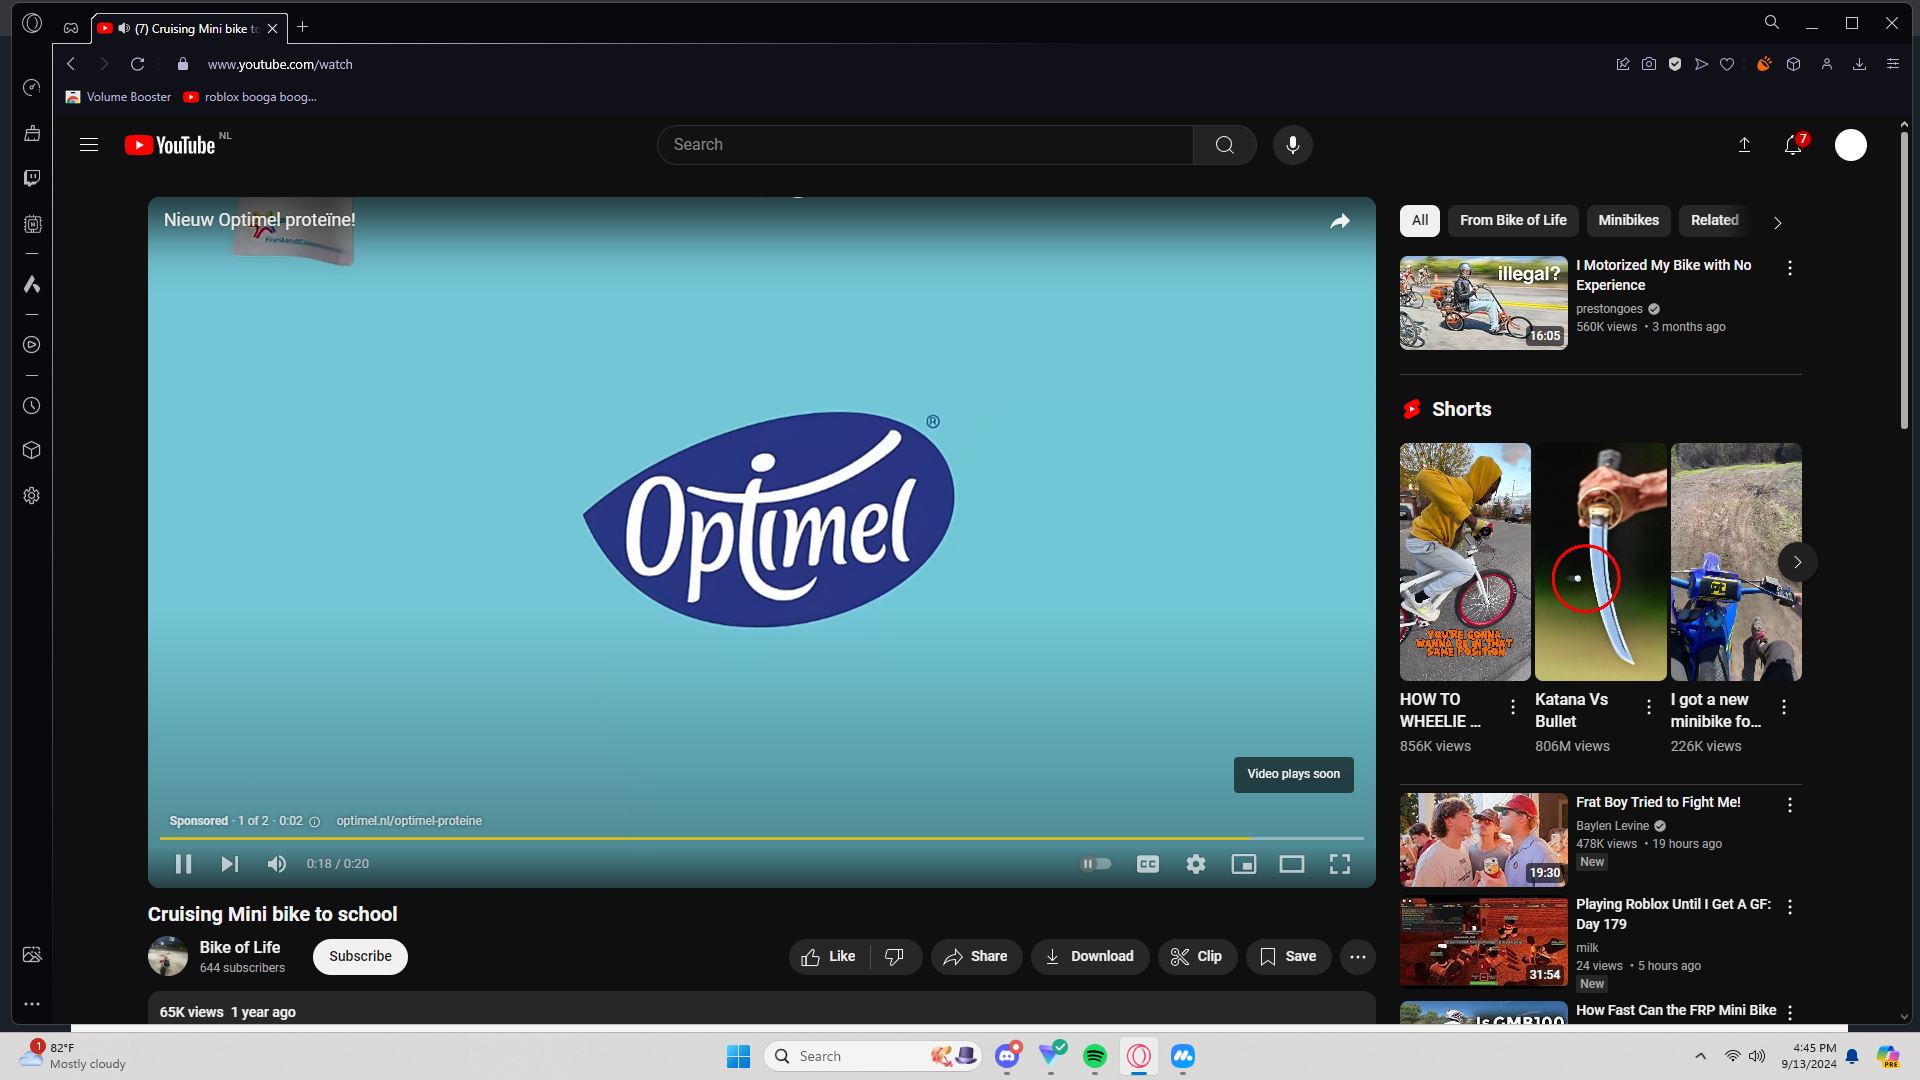Save the video to a playlist
This screenshot has width=1920, height=1080.
[x=1288, y=957]
